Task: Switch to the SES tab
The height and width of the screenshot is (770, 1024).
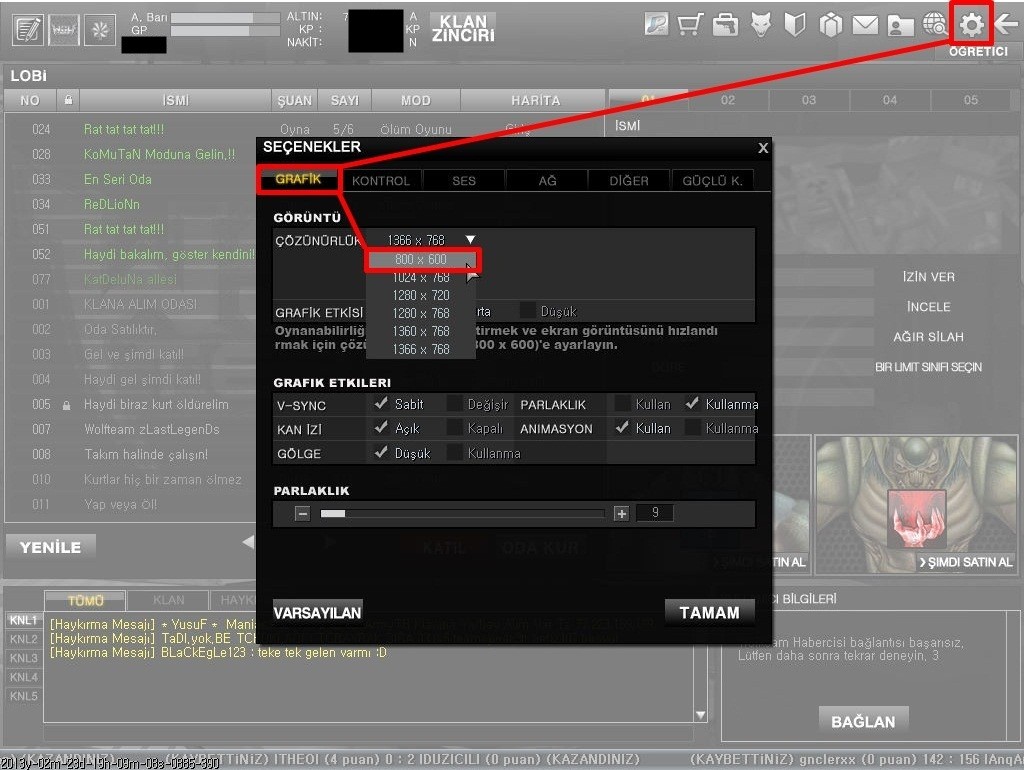Action: coord(464,181)
